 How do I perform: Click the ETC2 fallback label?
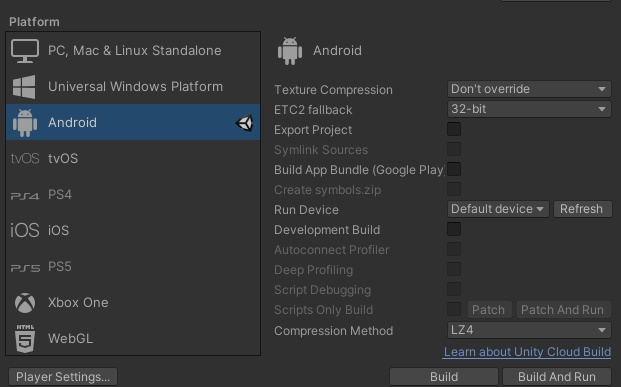coord(313,110)
